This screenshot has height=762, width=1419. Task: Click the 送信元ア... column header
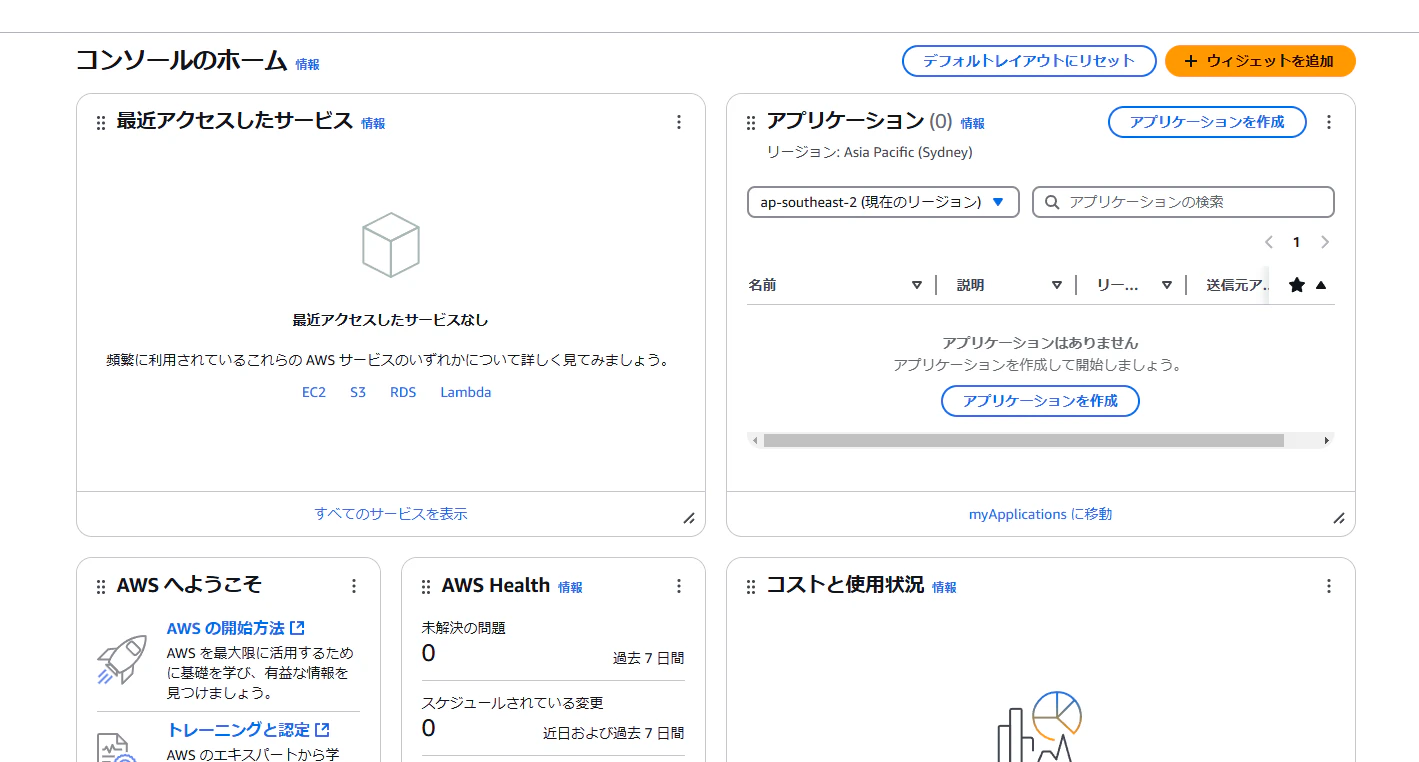(1238, 285)
